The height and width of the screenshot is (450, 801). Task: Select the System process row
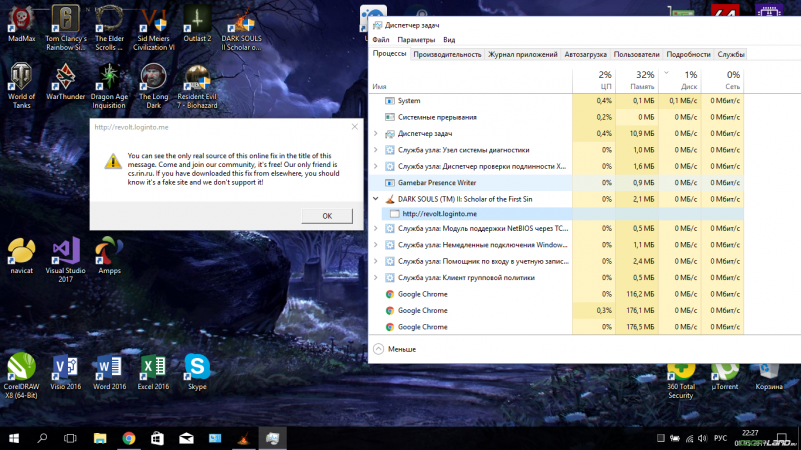556,101
